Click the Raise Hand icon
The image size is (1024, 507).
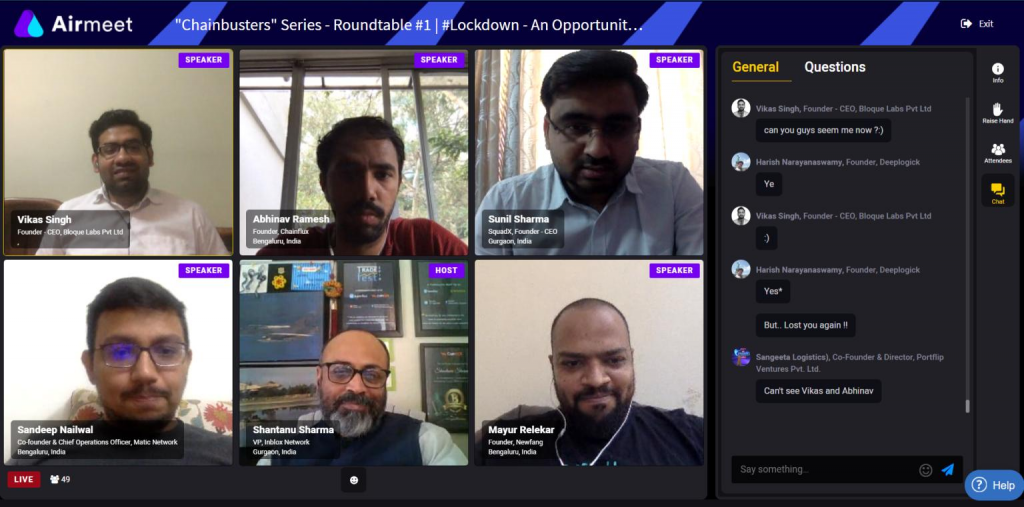pyautogui.click(x=997, y=112)
